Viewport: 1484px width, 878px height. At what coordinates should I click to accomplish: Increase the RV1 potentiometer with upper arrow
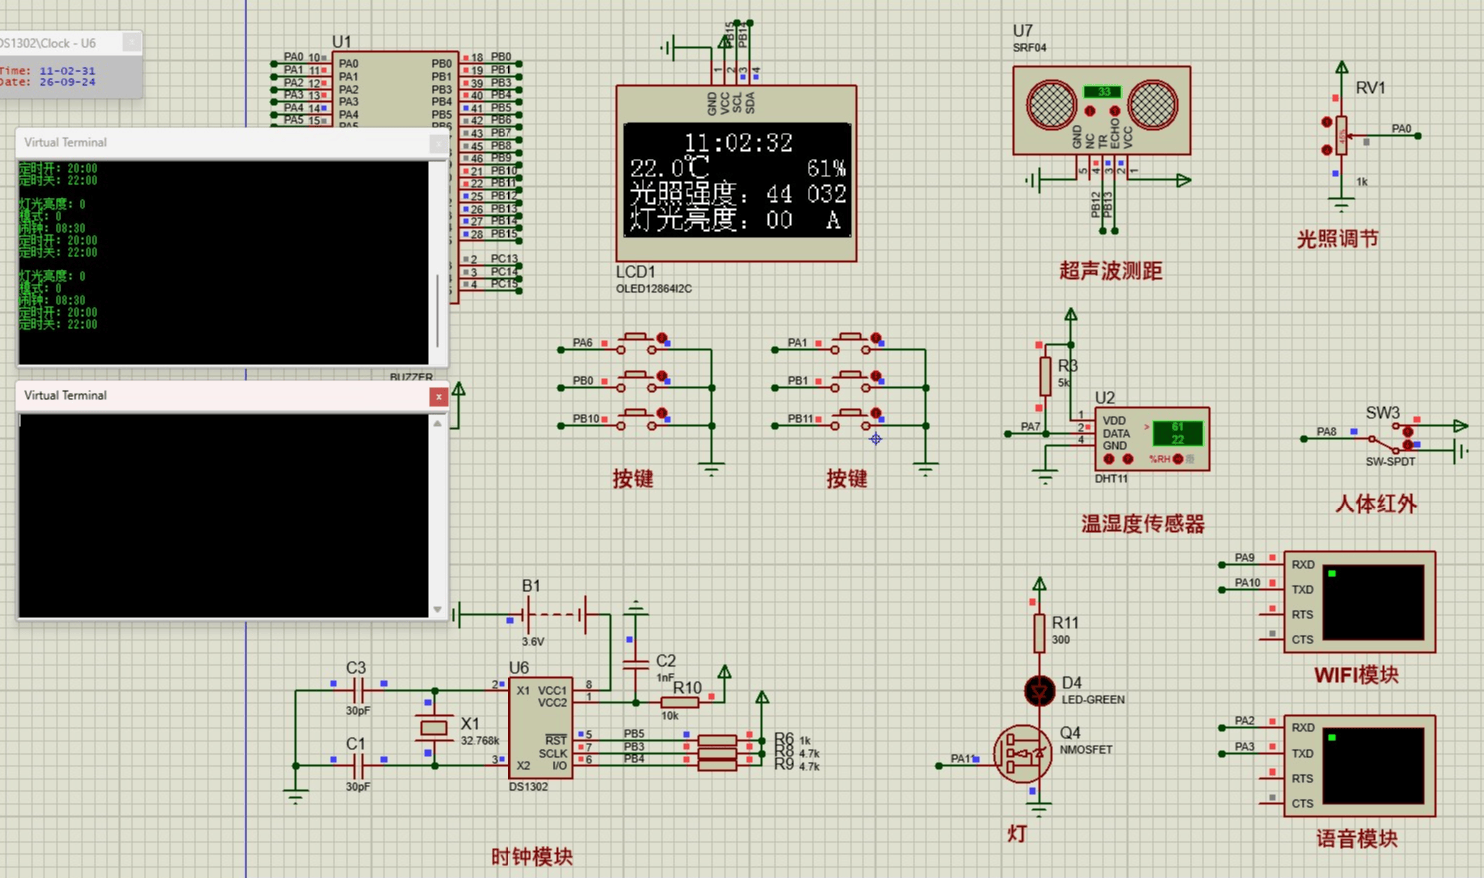pos(1327,122)
